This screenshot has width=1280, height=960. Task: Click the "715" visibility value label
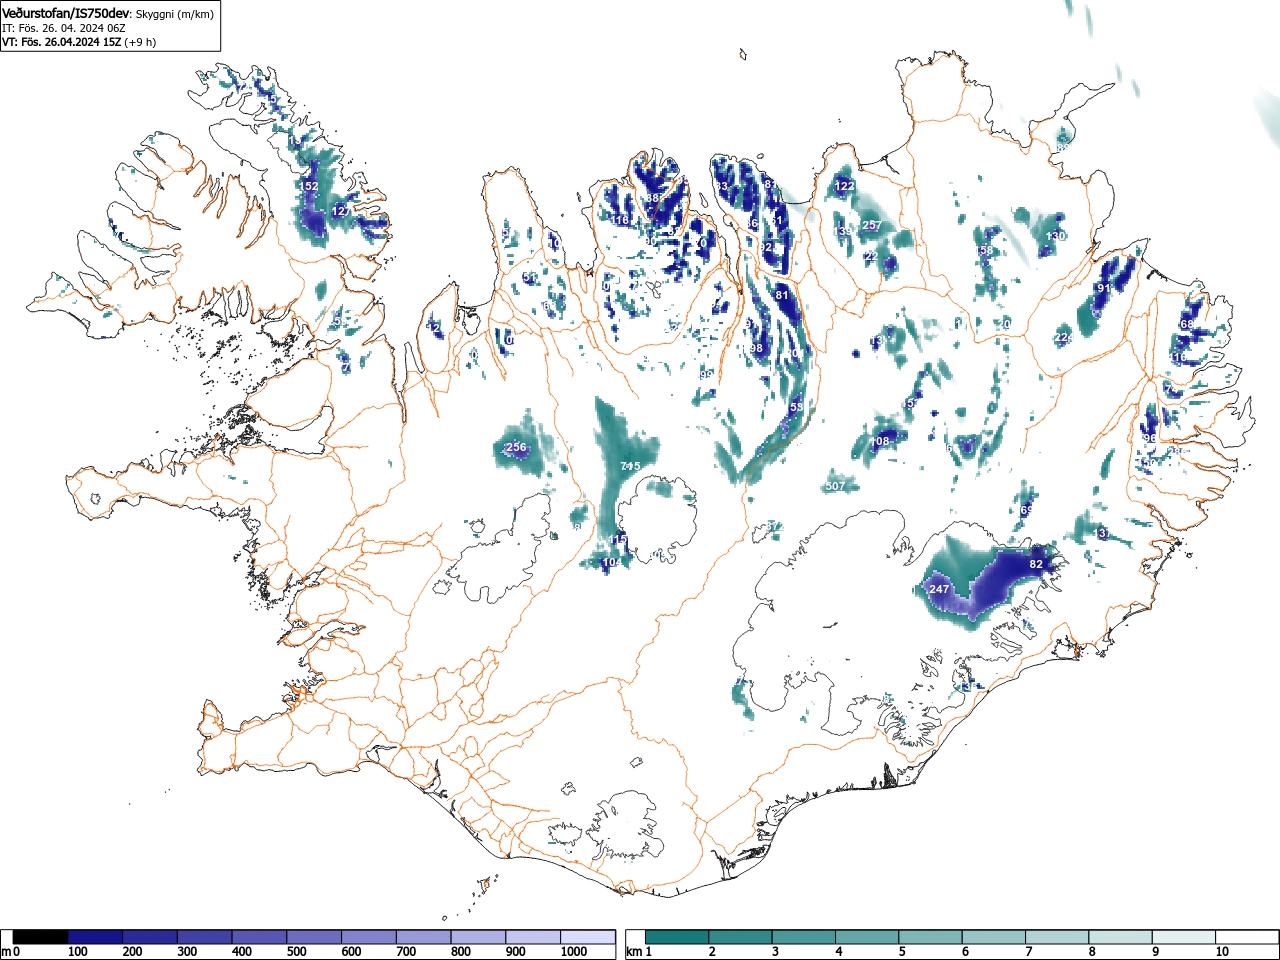pyautogui.click(x=631, y=467)
